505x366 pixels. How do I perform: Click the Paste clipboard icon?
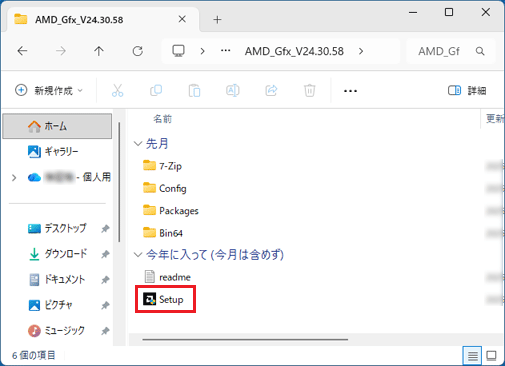(194, 91)
